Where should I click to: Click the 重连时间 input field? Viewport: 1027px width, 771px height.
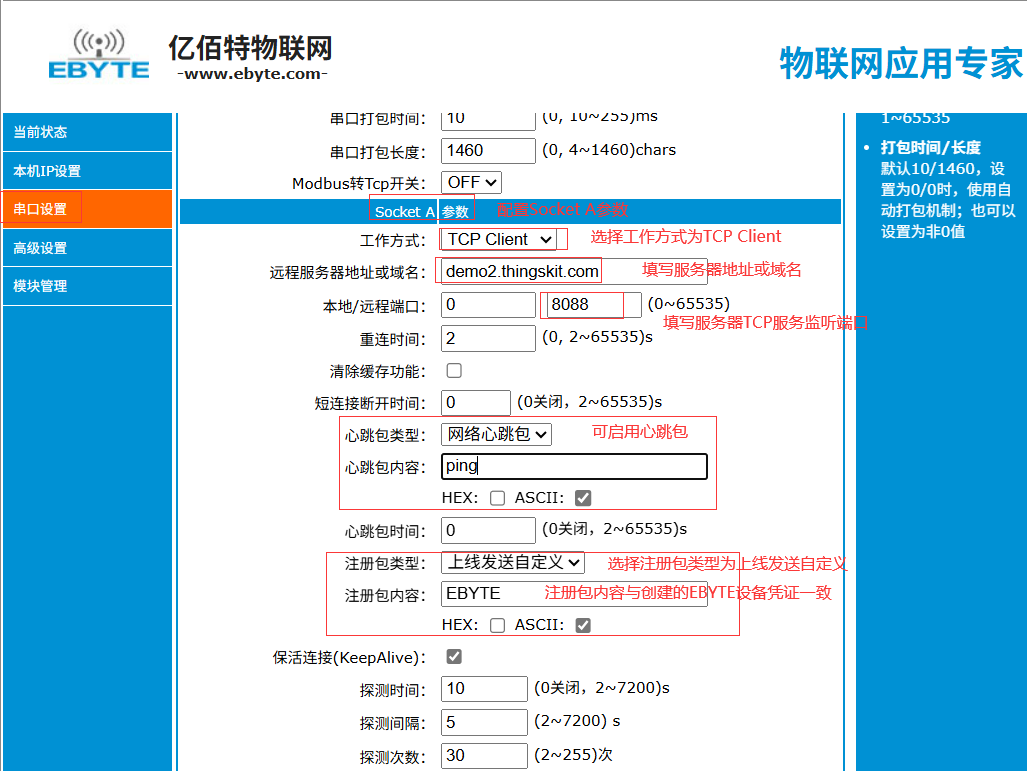488,338
